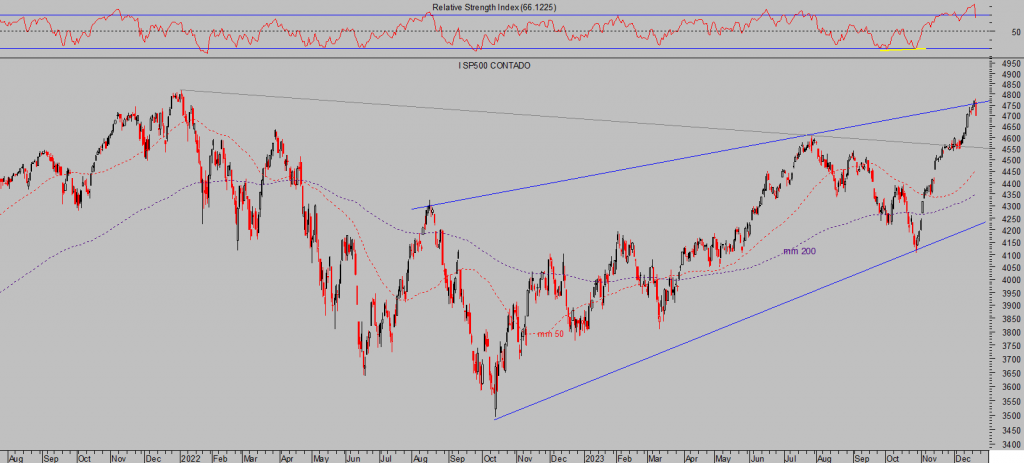This screenshot has height=463, width=1024.
Task: Click the 3650 price axis label
Action: tap(1011, 374)
